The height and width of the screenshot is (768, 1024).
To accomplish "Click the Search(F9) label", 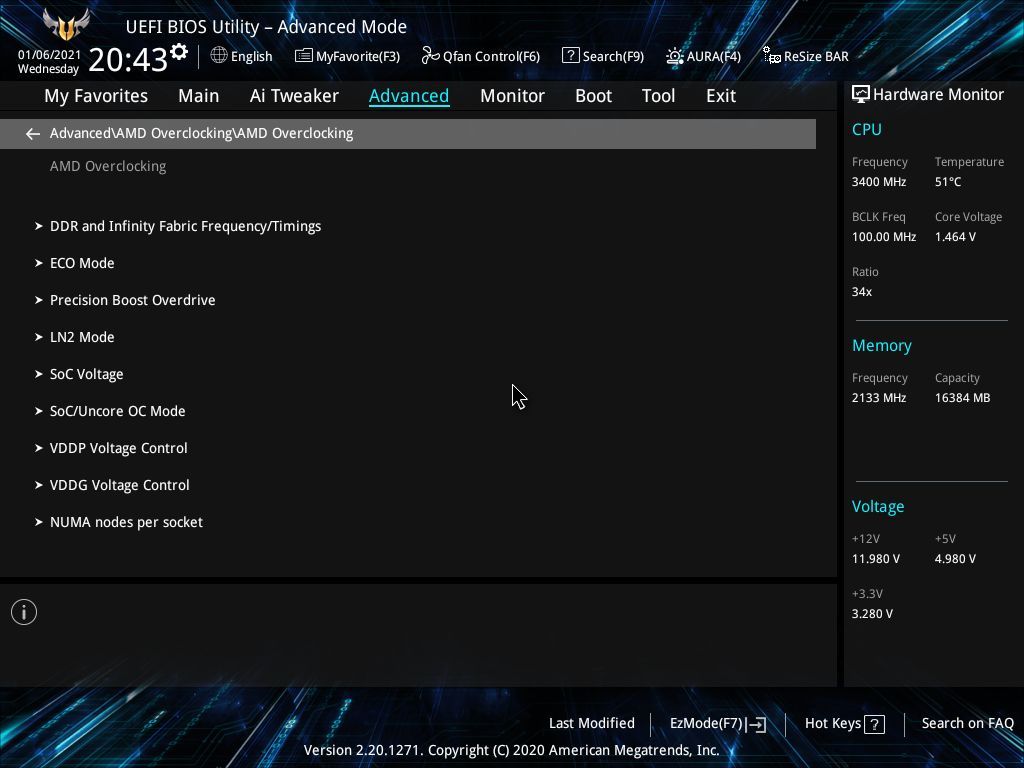I will point(613,56).
